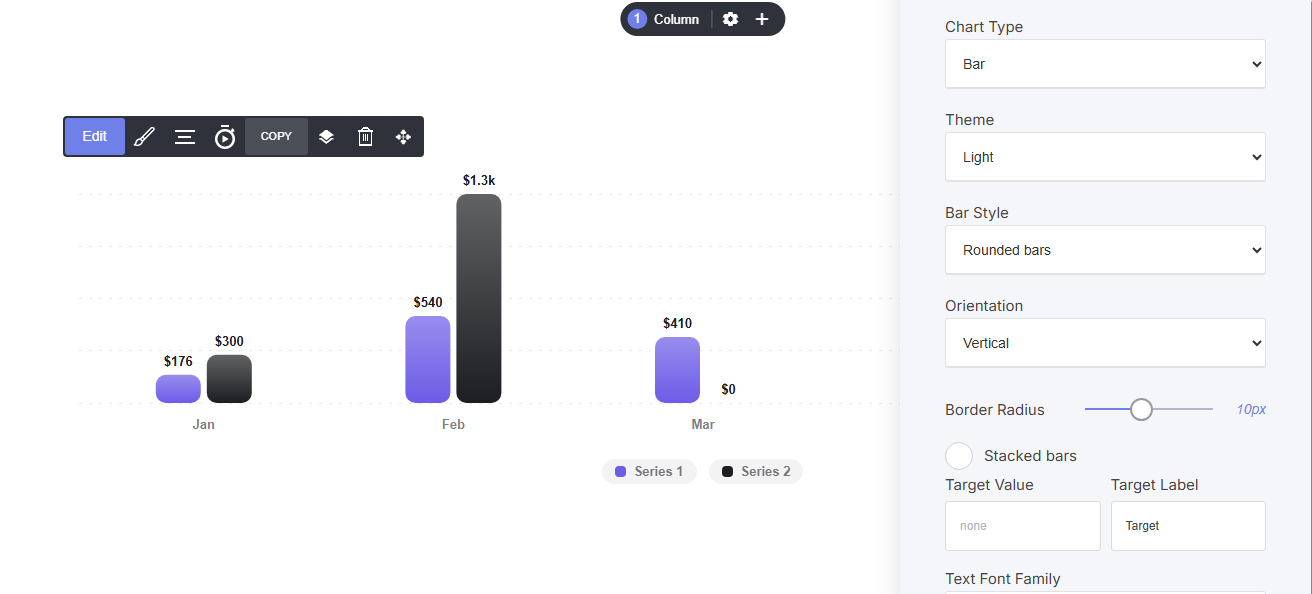This screenshot has height=594, width=1312.
Task: Toggle Series 2 legend visibility
Action: [x=756, y=471]
